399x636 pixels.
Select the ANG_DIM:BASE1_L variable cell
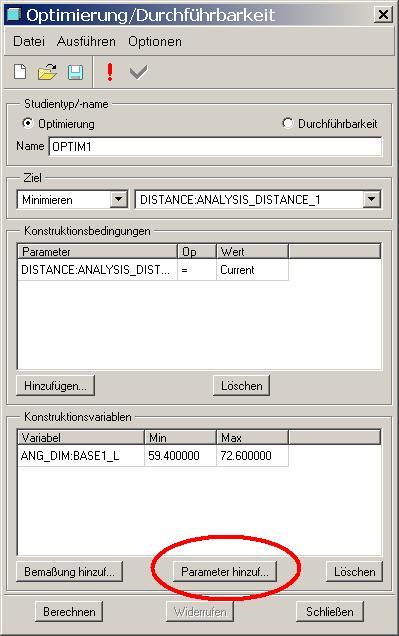pos(81,456)
